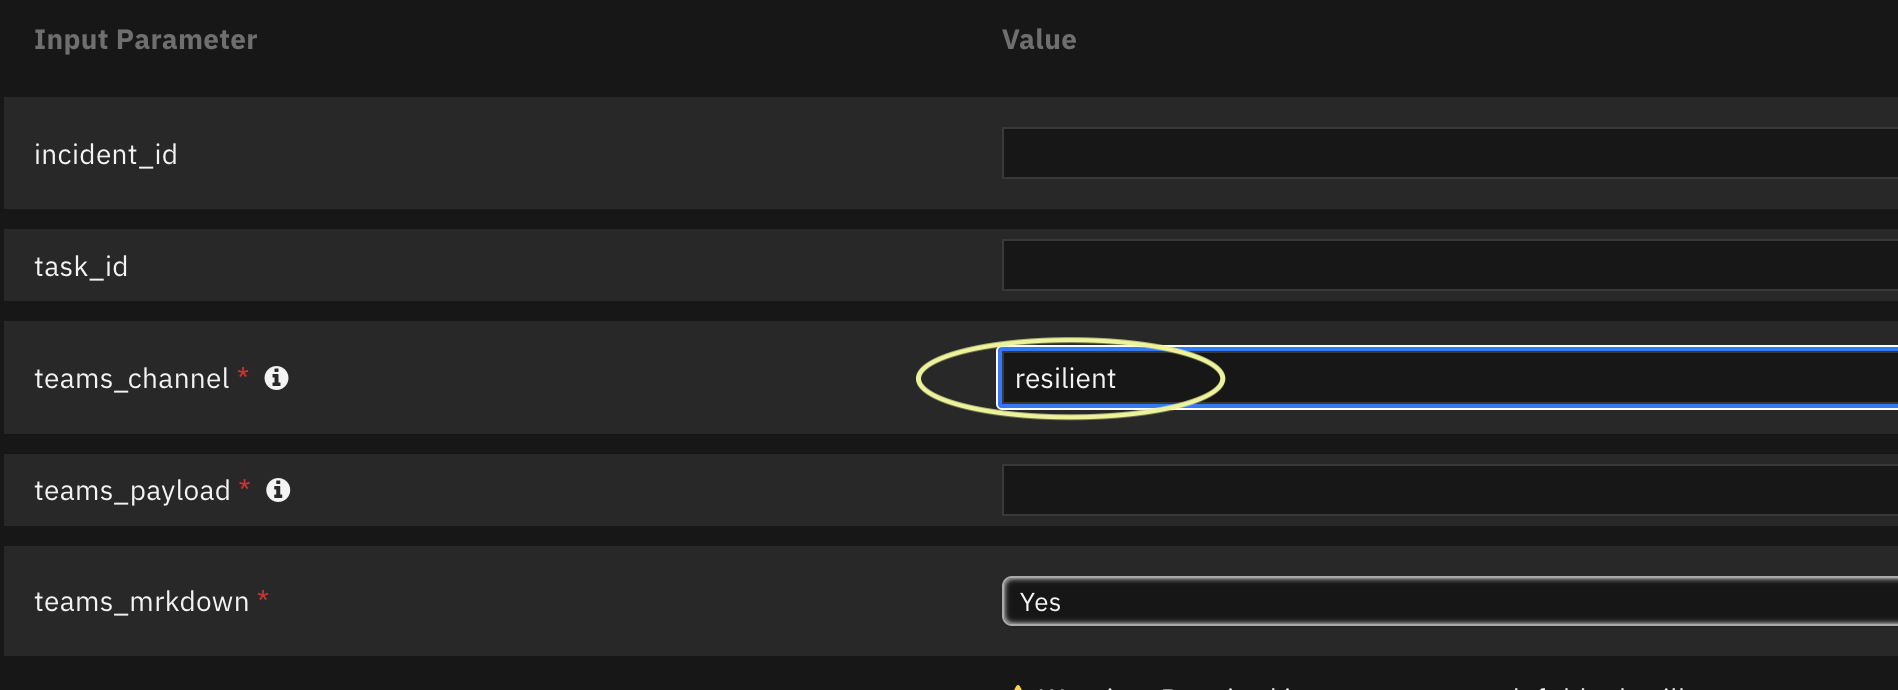The width and height of the screenshot is (1898, 690).
Task: Click the teams_payload info icon
Action: click(278, 490)
